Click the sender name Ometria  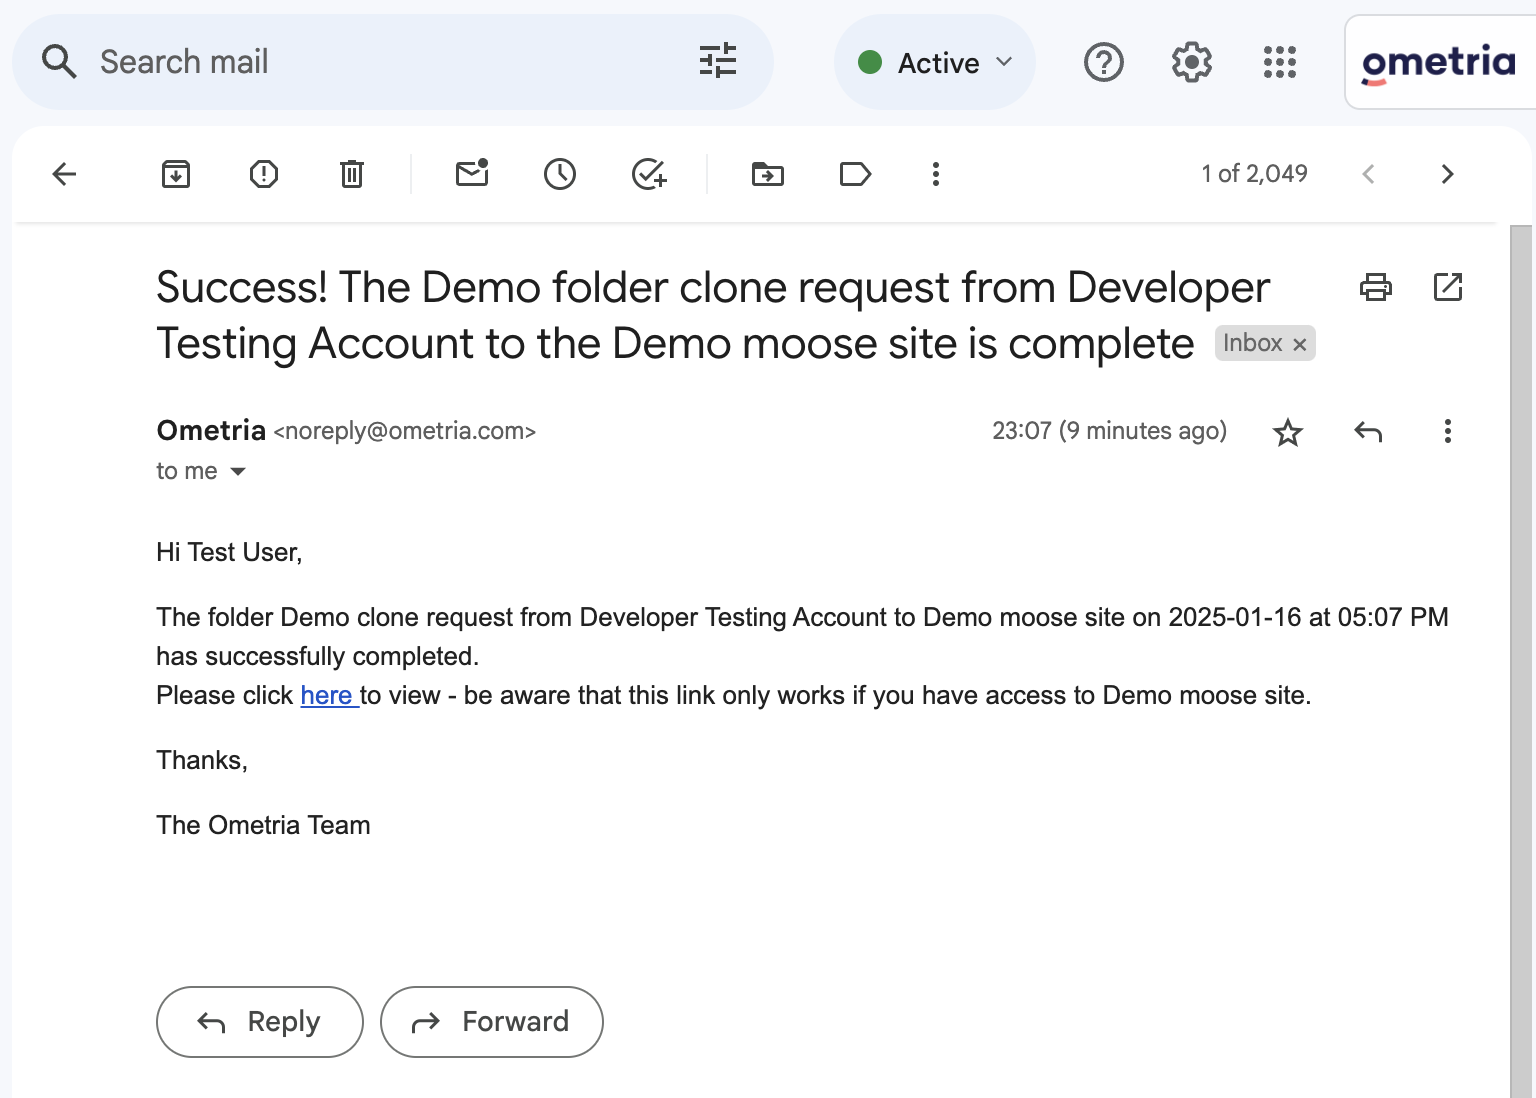(211, 431)
